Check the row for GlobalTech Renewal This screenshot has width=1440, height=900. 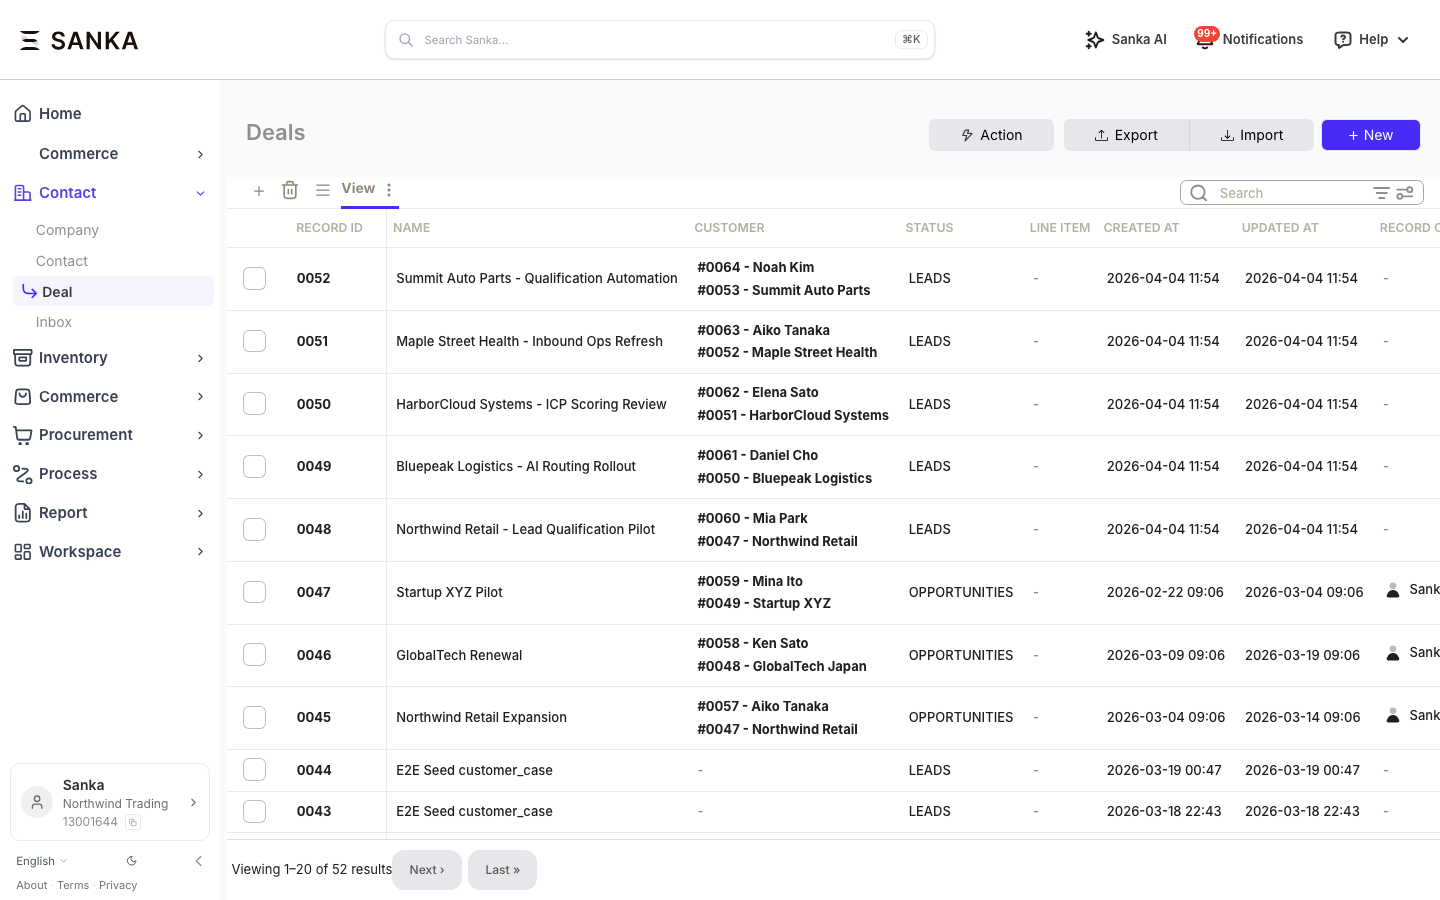[255, 655]
